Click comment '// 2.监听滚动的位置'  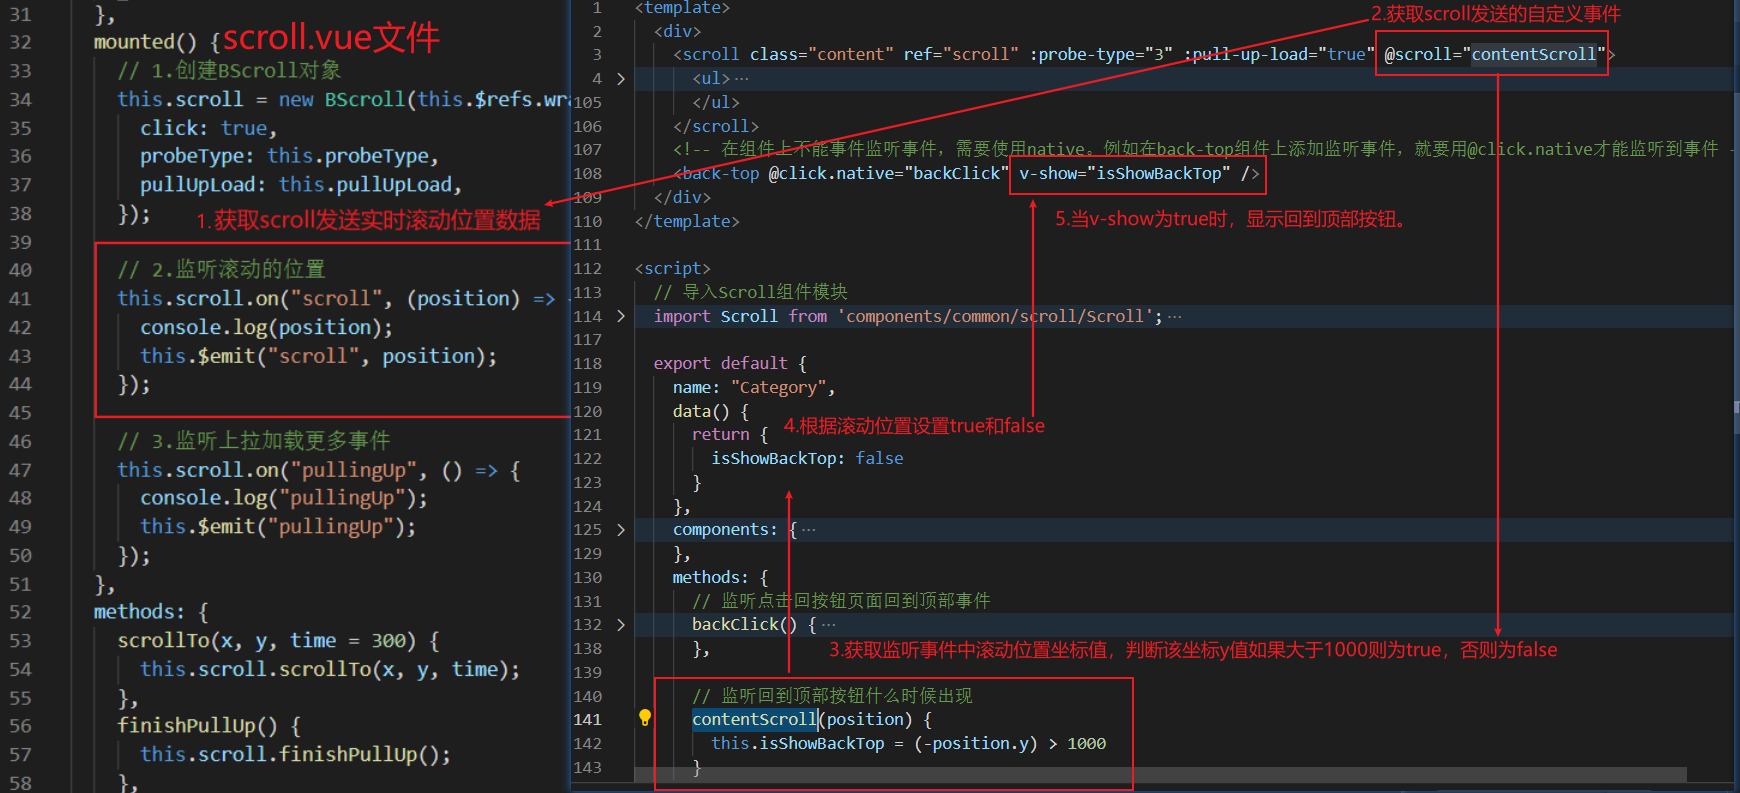[221, 270]
